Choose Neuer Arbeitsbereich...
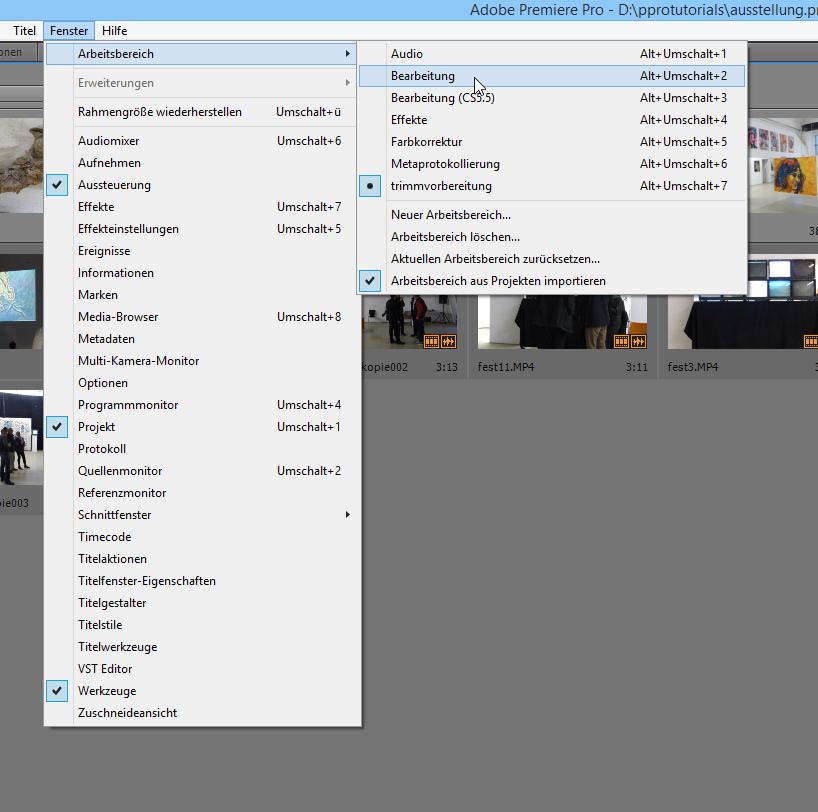Viewport: 818px width, 812px height. click(x=552, y=214)
